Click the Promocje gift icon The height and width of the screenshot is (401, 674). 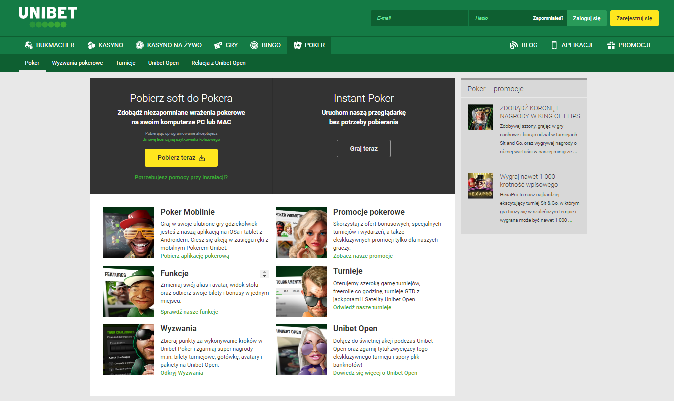pyautogui.click(x=611, y=45)
